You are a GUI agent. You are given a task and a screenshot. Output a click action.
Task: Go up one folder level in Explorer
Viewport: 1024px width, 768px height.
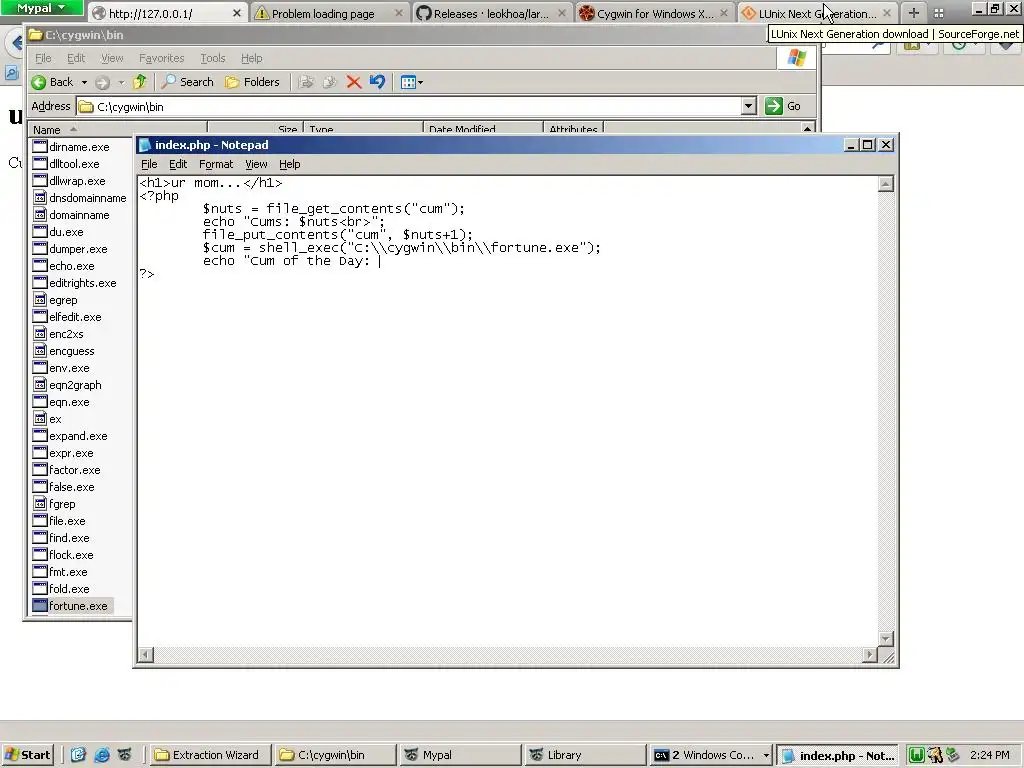(x=140, y=82)
